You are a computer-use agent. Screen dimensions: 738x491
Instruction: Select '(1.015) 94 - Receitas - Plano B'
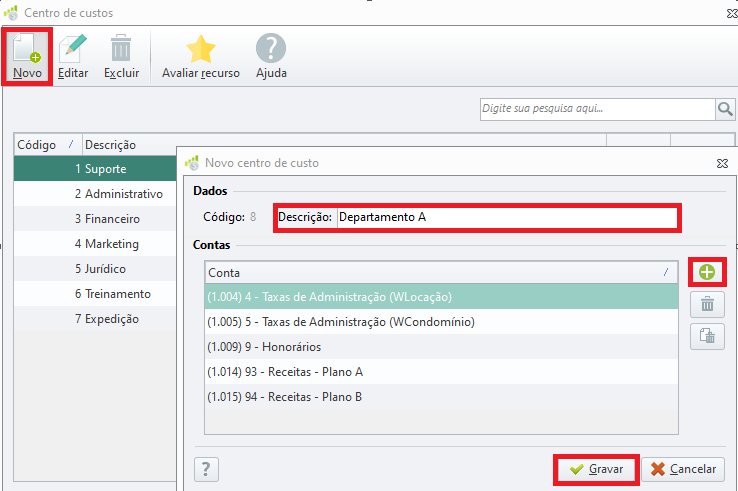click(x=441, y=396)
